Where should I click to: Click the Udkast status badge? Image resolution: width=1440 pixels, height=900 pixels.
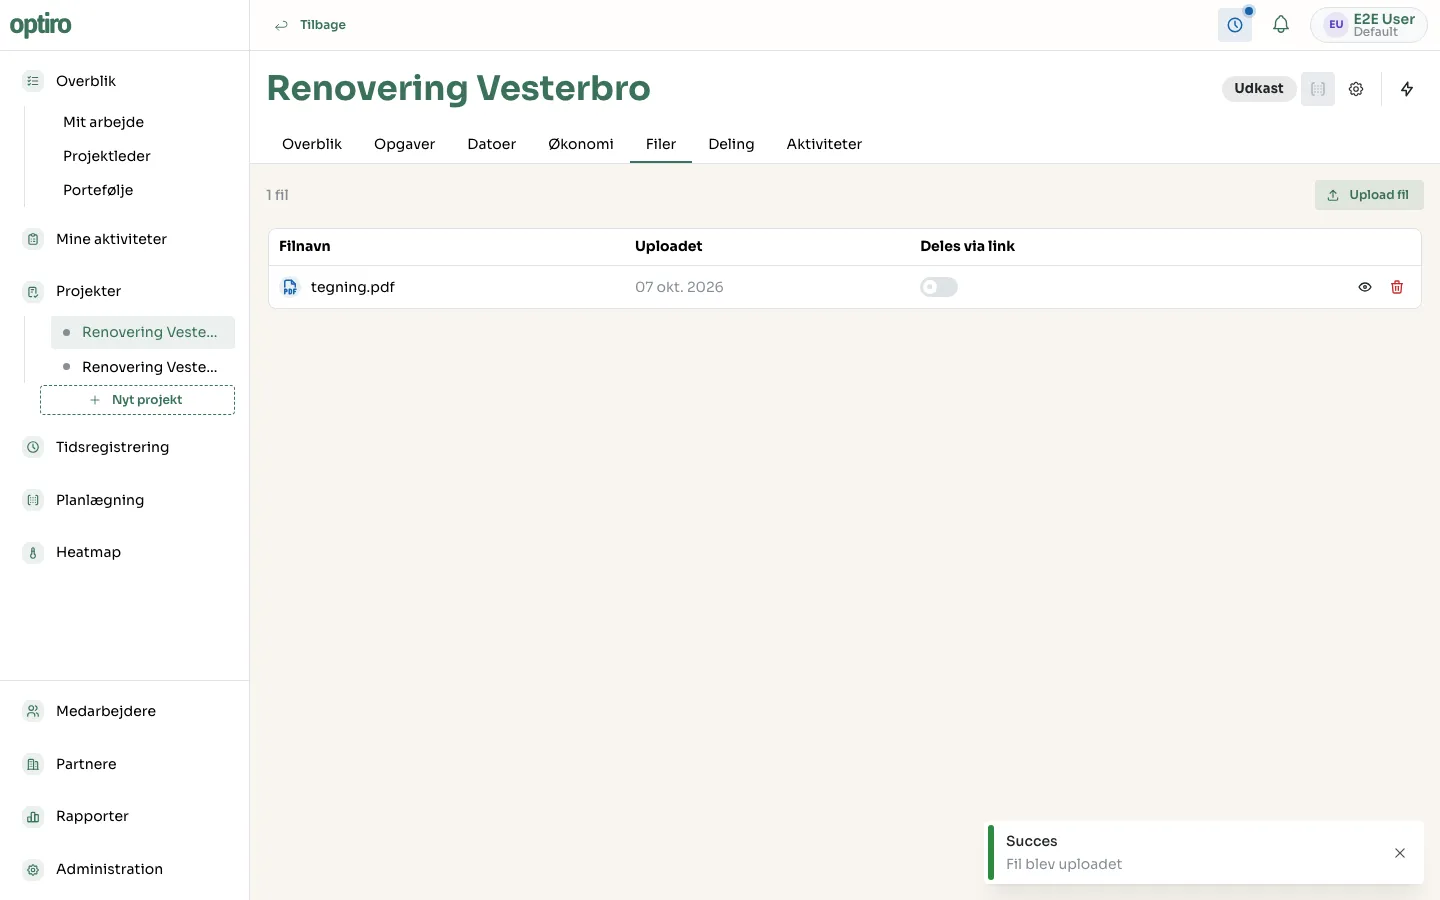(1258, 89)
